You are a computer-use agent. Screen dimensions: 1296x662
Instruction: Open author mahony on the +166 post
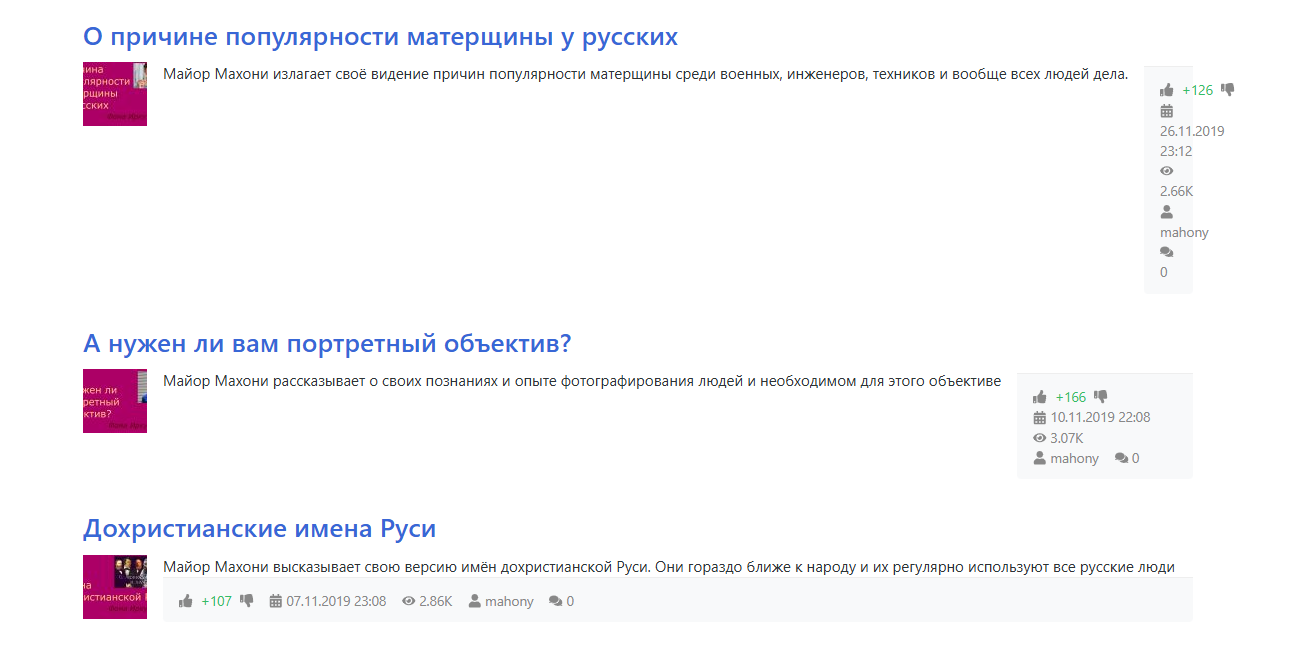tap(1075, 458)
